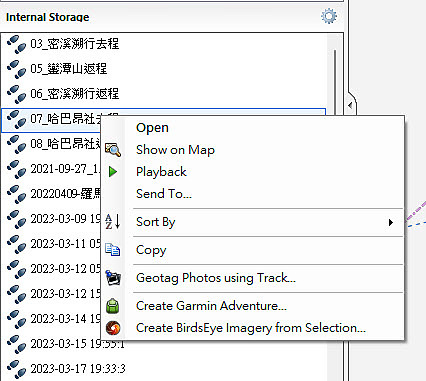Click footprint icon of 2023-03-09 track
426x381 pixels.
(16, 219)
